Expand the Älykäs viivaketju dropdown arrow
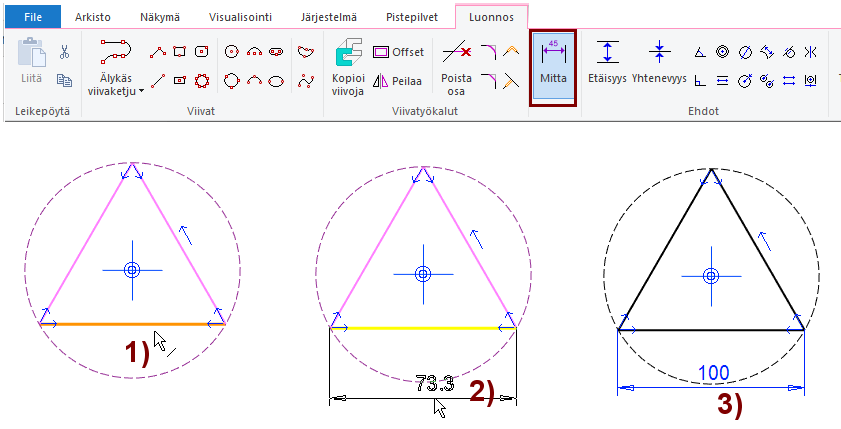 pos(141,91)
